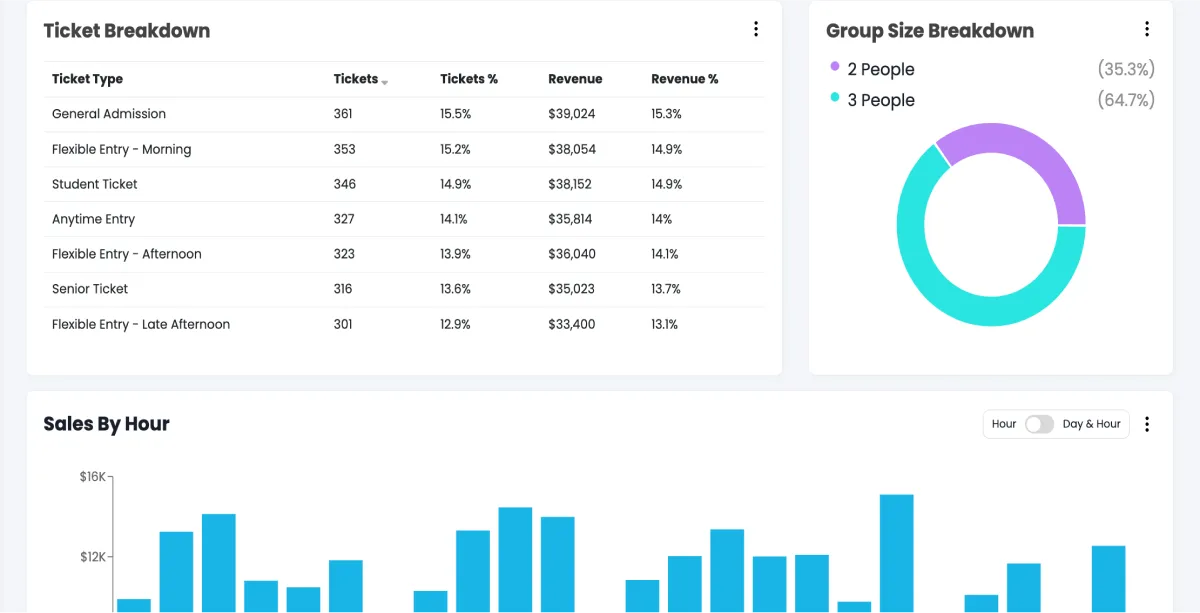The height and width of the screenshot is (613, 1200).
Task: Click the 12.9% tickets percentage
Action: (x=456, y=324)
